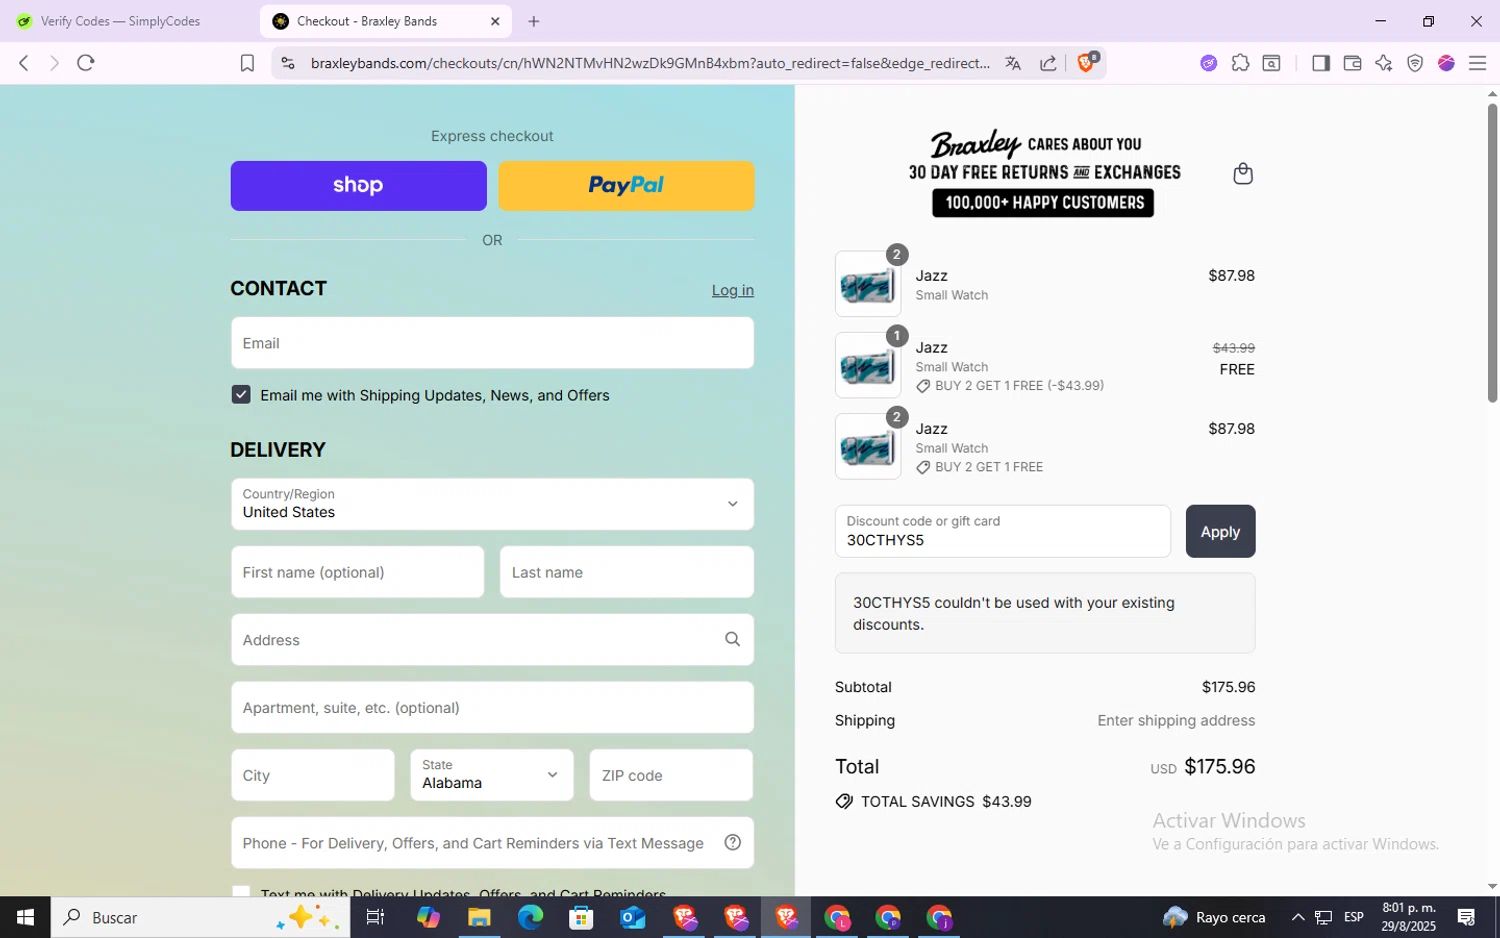Click the Discount code or gift card field
Screen dimensions: 1500x938
click(x=1002, y=531)
